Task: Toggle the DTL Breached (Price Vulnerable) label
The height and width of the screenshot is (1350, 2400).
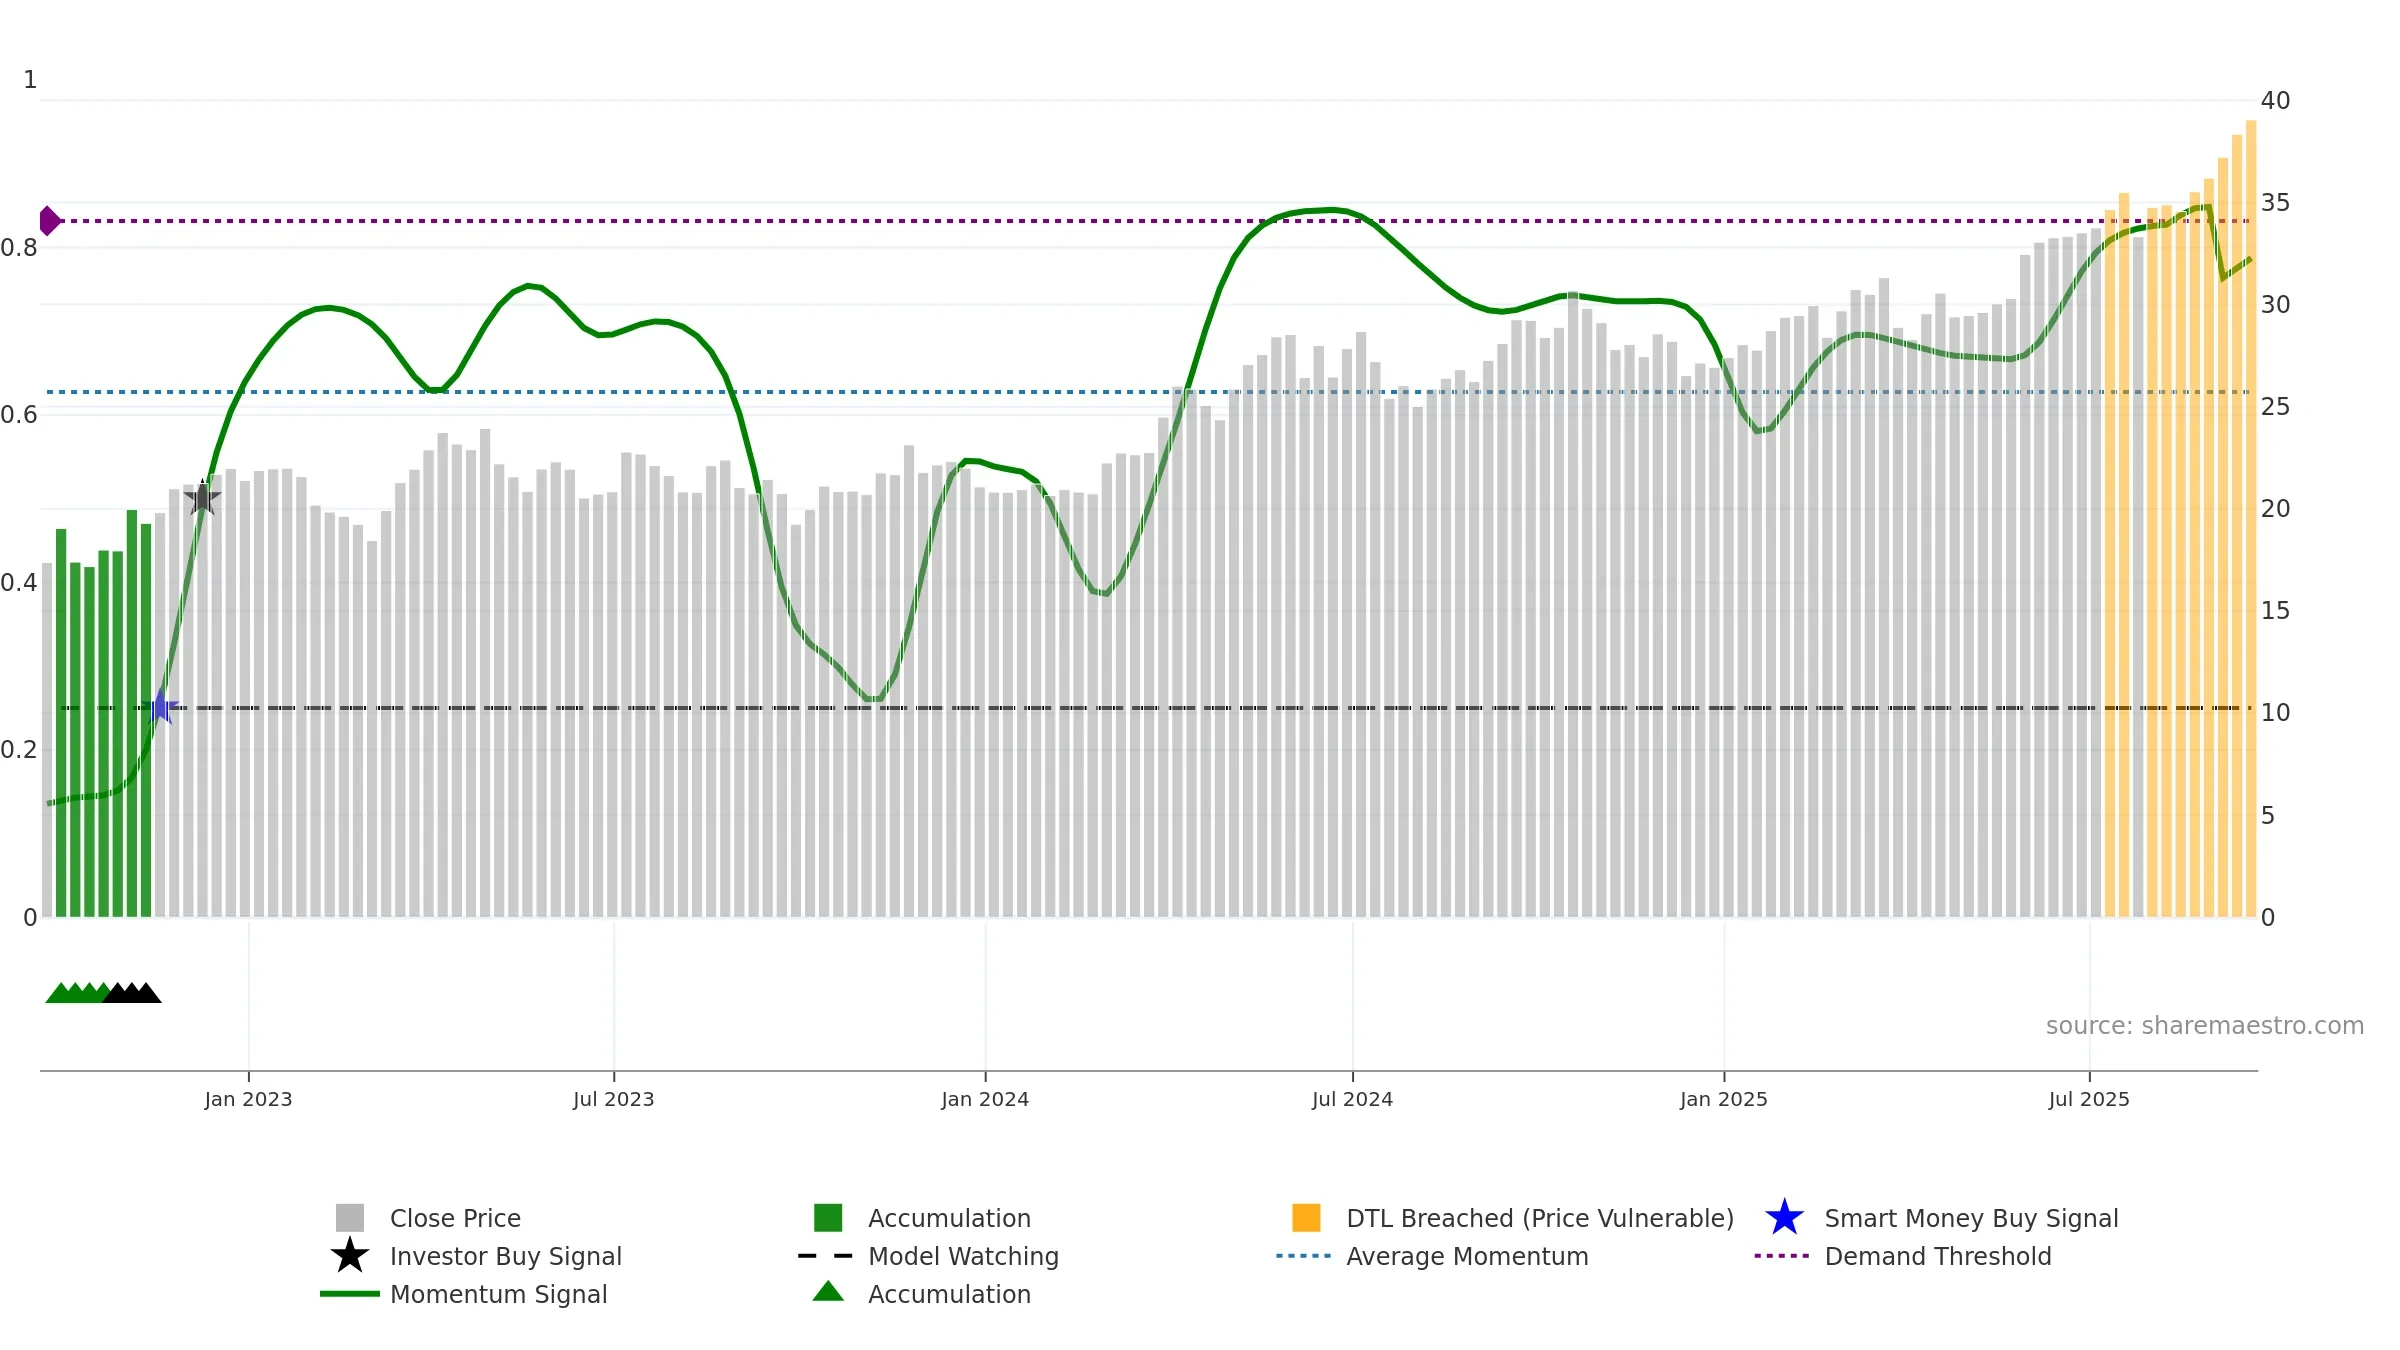Action: [x=1540, y=1218]
